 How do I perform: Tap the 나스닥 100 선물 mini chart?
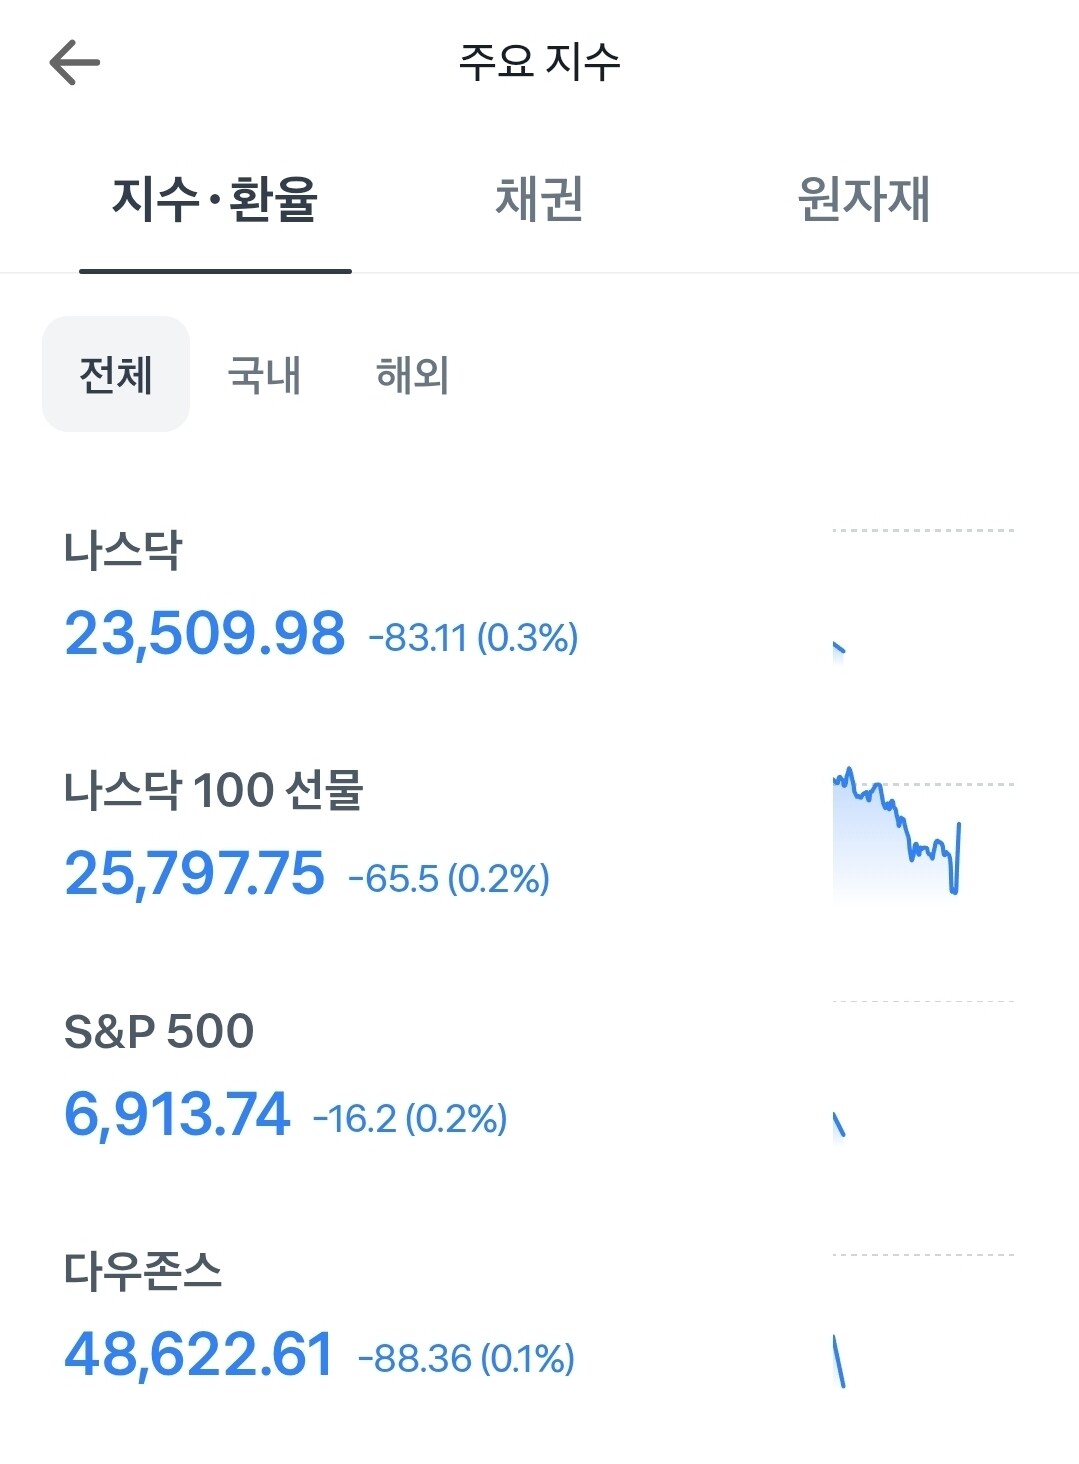click(923, 832)
